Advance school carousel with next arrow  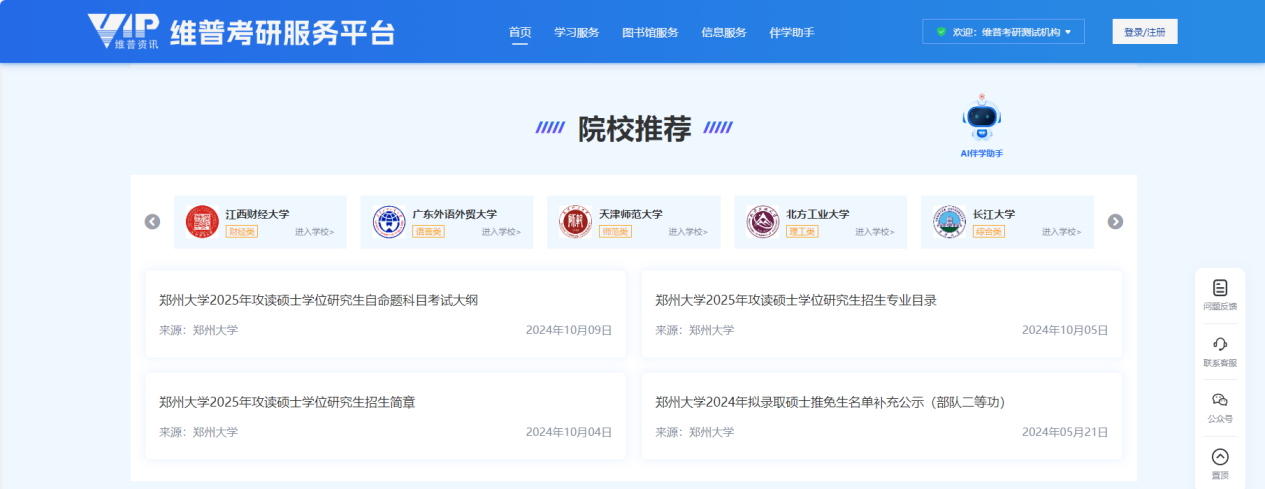(x=1115, y=222)
